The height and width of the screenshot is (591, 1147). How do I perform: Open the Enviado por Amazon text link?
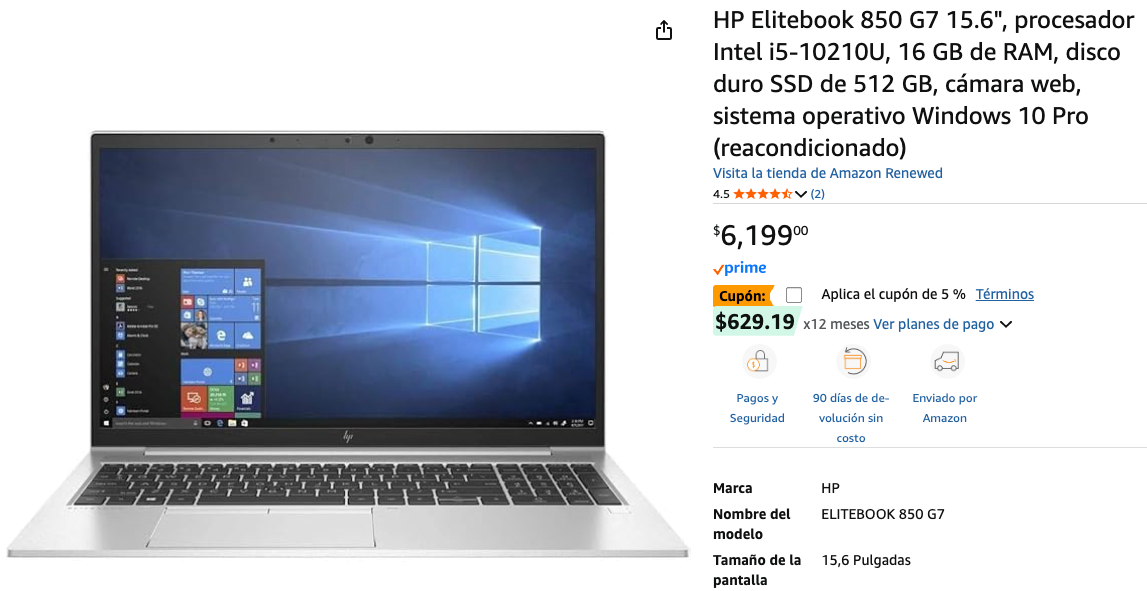coord(944,408)
